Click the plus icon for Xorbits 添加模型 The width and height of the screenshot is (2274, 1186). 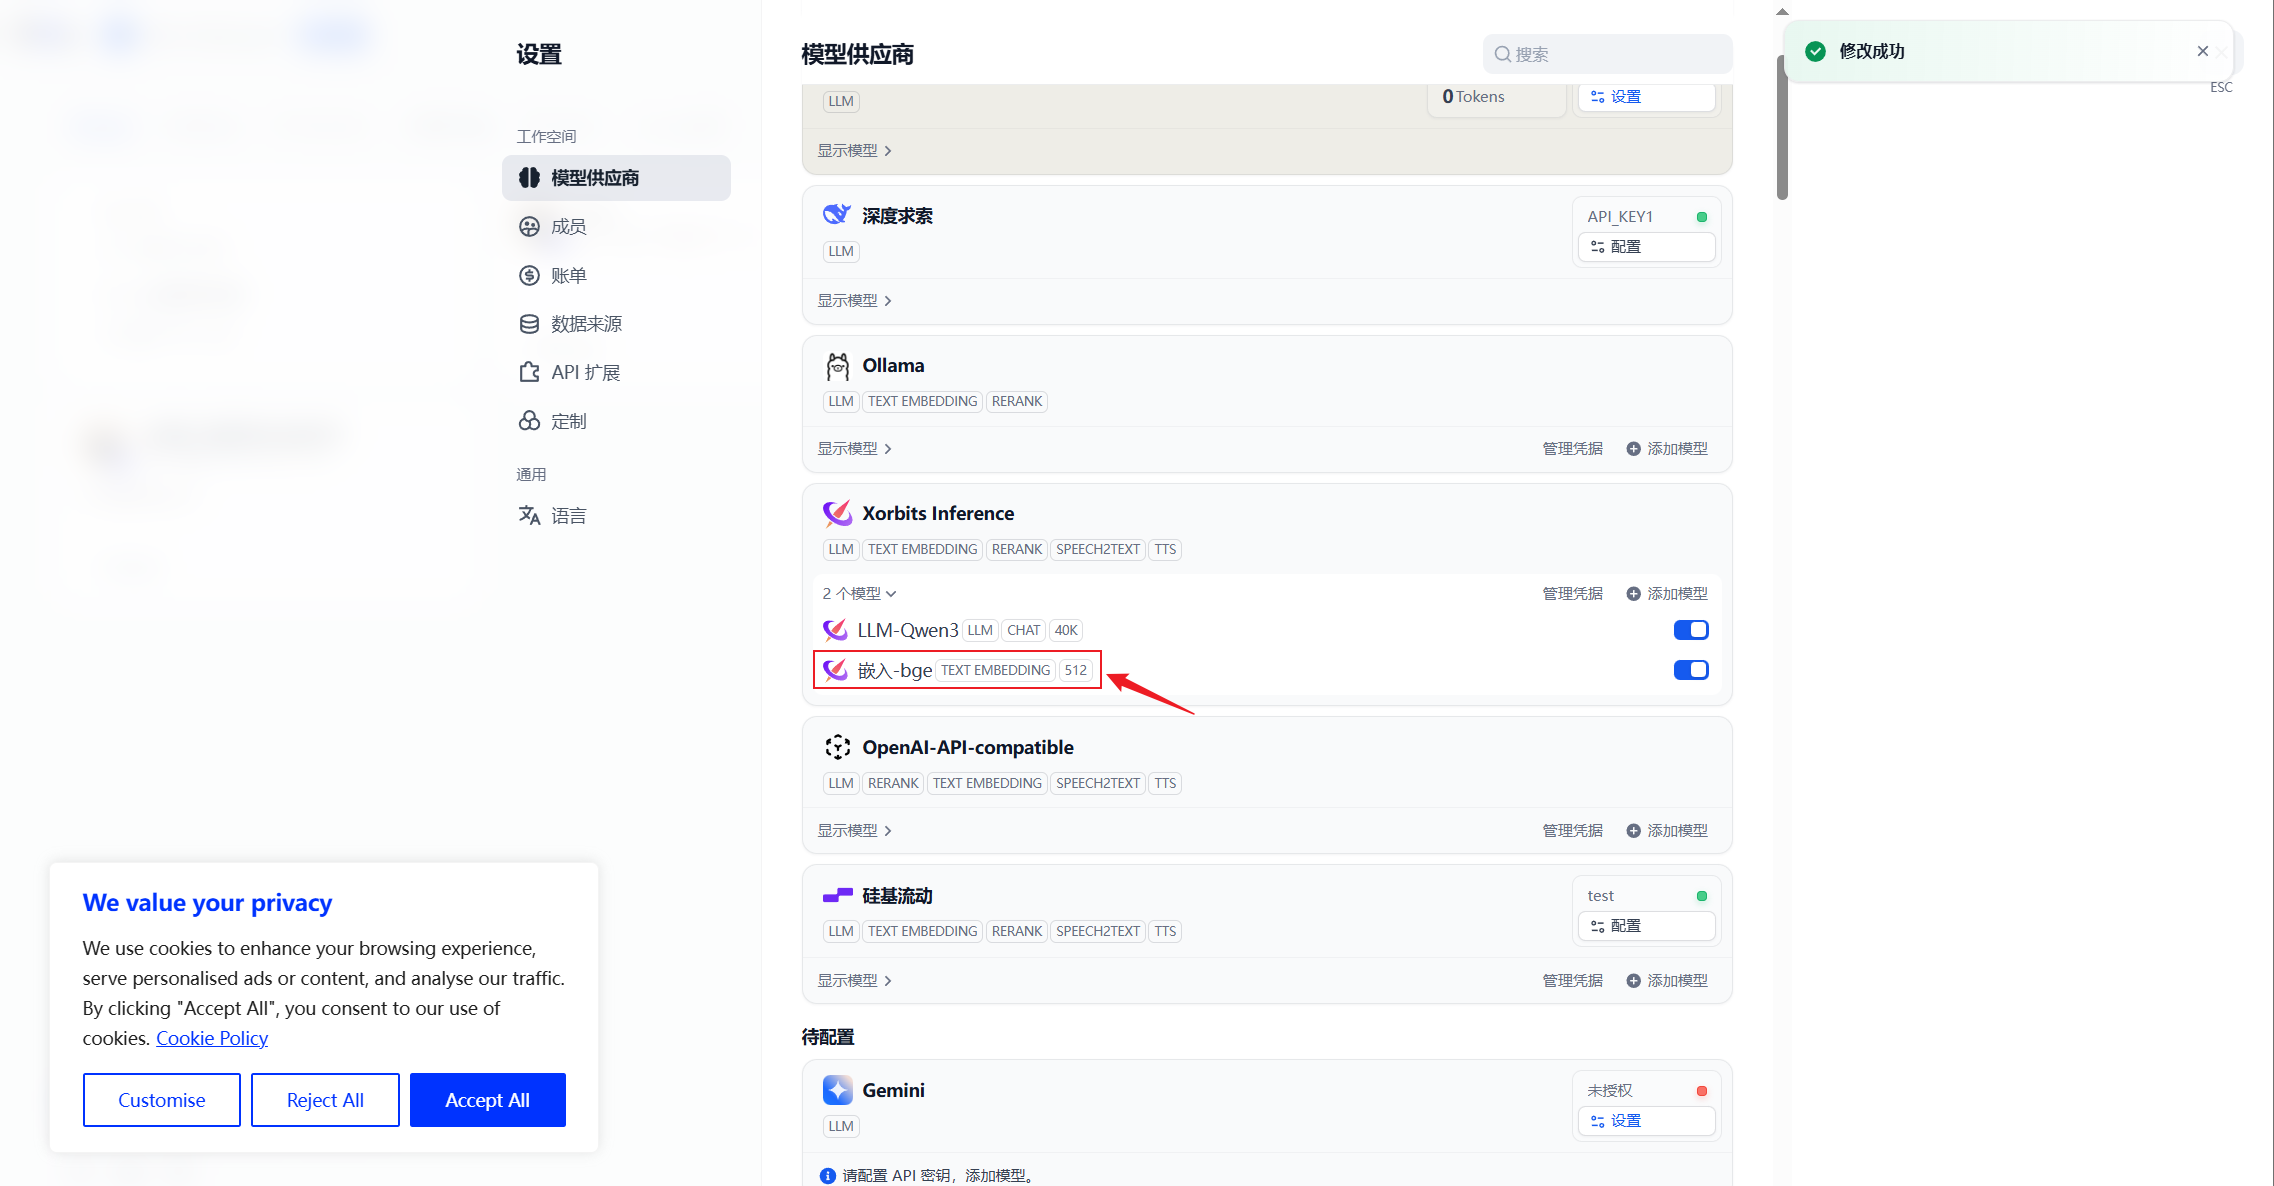pyautogui.click(x=1633, y=594)
